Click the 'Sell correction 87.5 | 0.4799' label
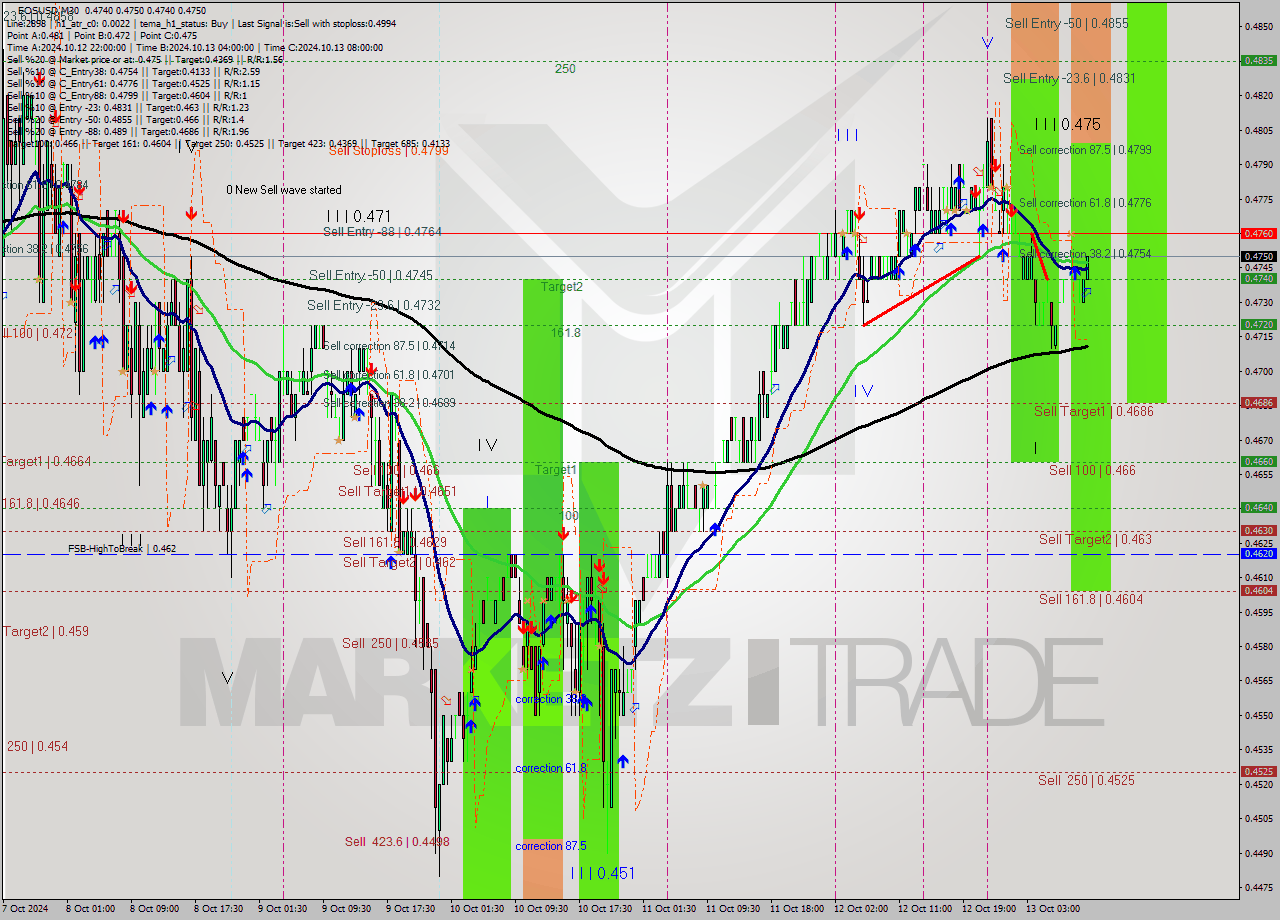Image resolution: width=1280 pixels, height=920 pixels. tap(1085, 150)
